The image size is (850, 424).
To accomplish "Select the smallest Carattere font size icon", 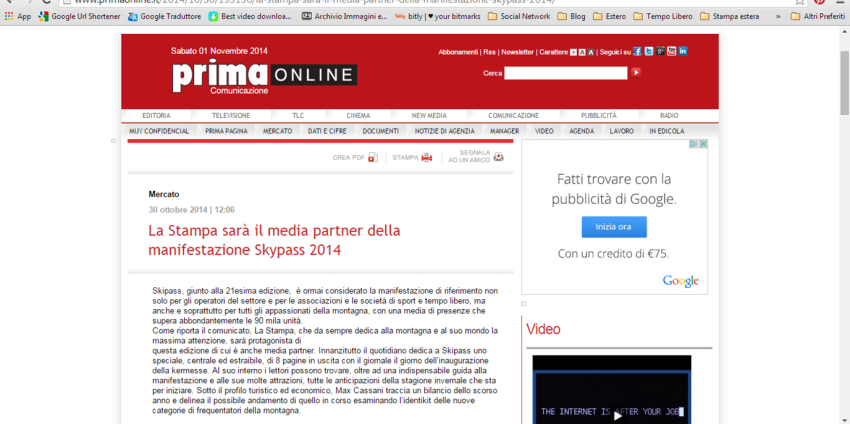I will click(x=573, y=53).
